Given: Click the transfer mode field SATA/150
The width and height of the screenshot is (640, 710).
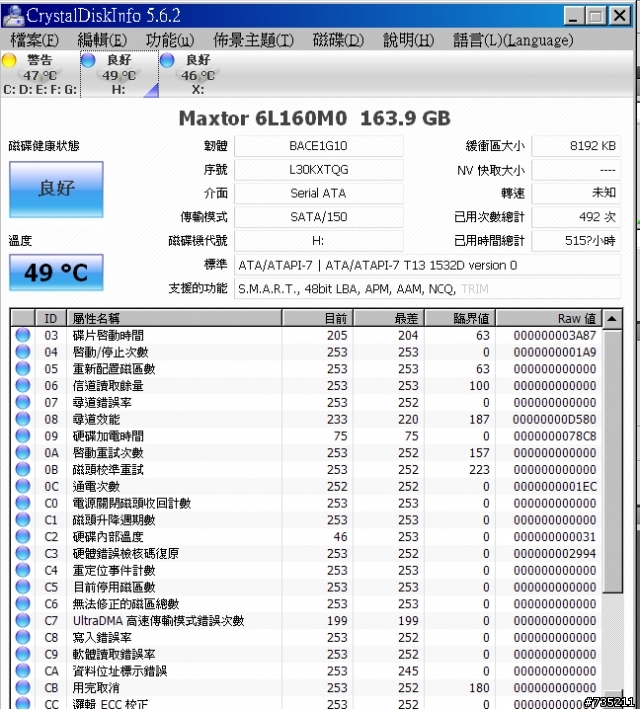Looking at the screenshot, I should [x=318, y=217].
